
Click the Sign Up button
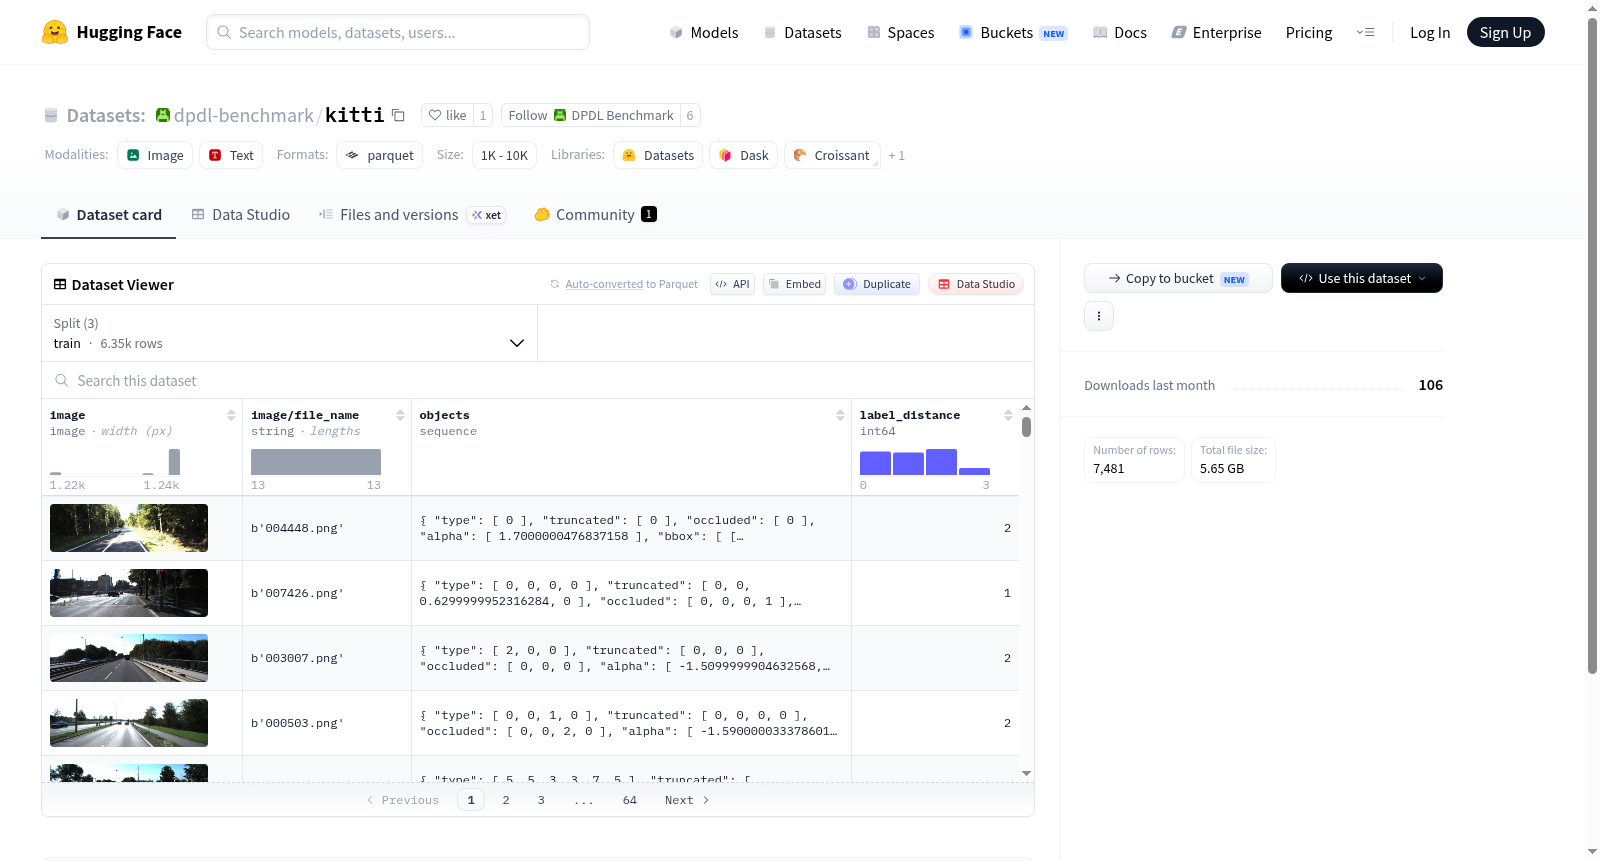1505,32
